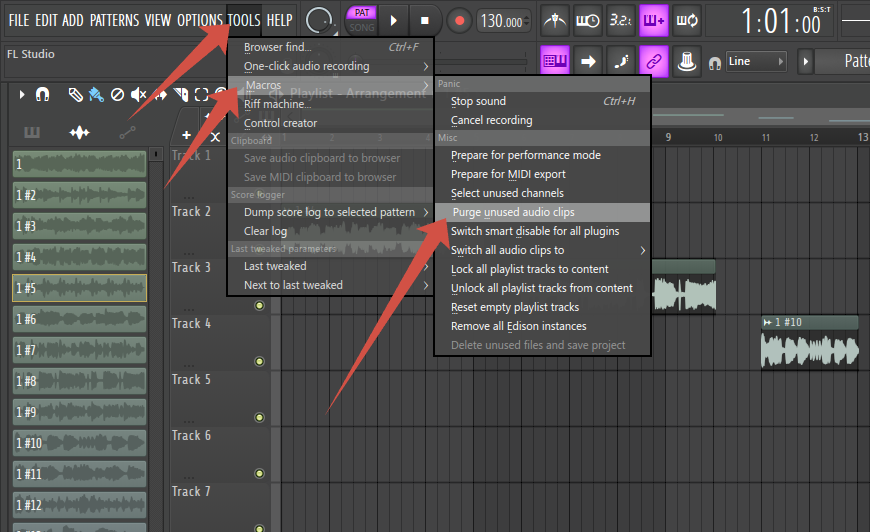This screenshot has width=870, height=532.
Task: Open the OPTIONS menu
Action: click(x=200, y=21)
